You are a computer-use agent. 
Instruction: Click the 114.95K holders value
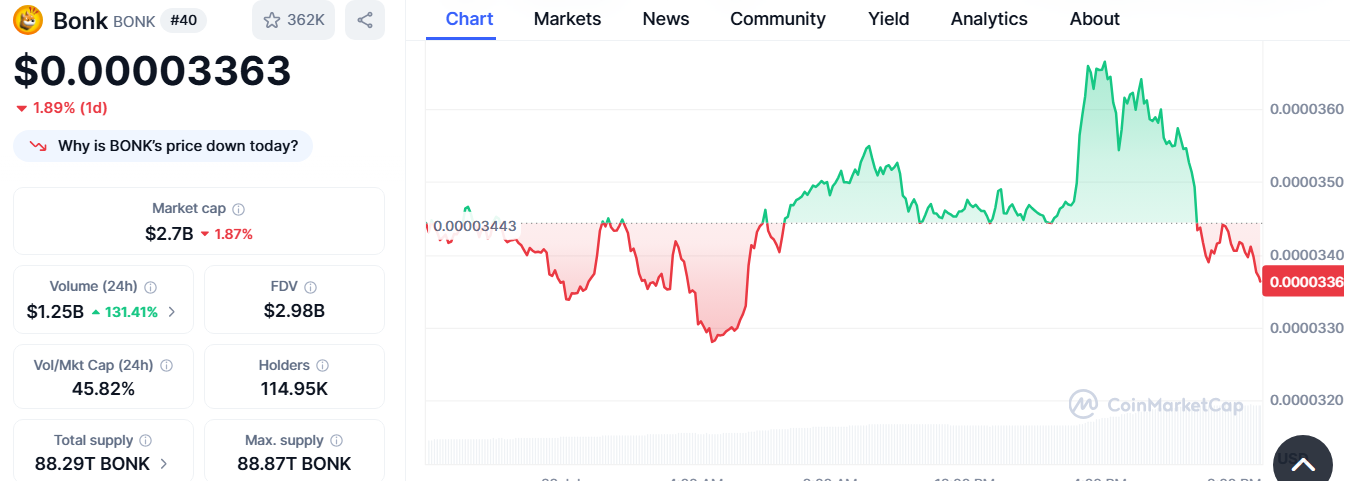pos(294,388)
